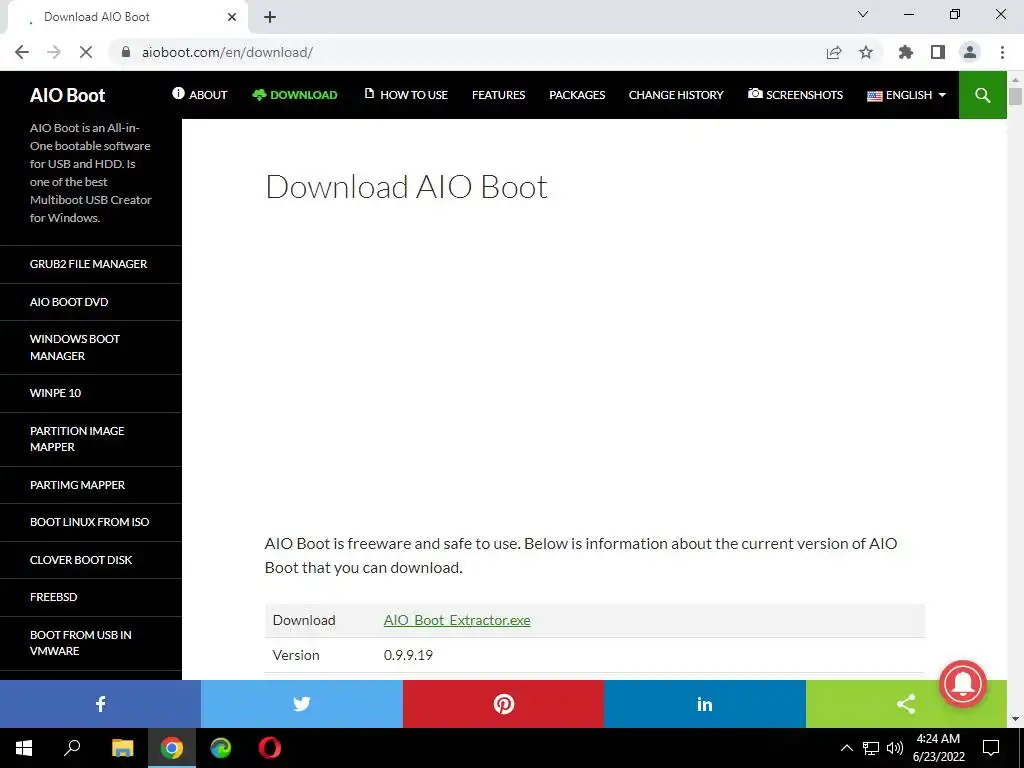Click the page vertical scrollbar thumb

1015,96
